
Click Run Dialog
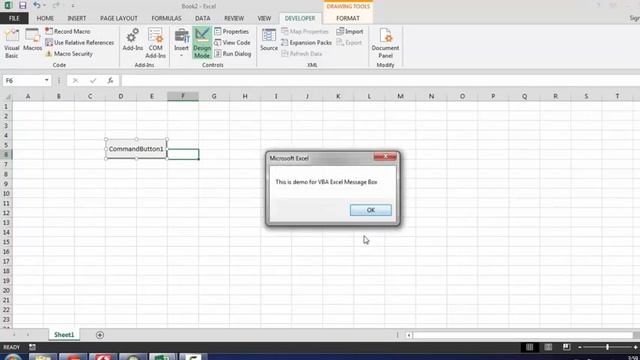click(233, 54)
